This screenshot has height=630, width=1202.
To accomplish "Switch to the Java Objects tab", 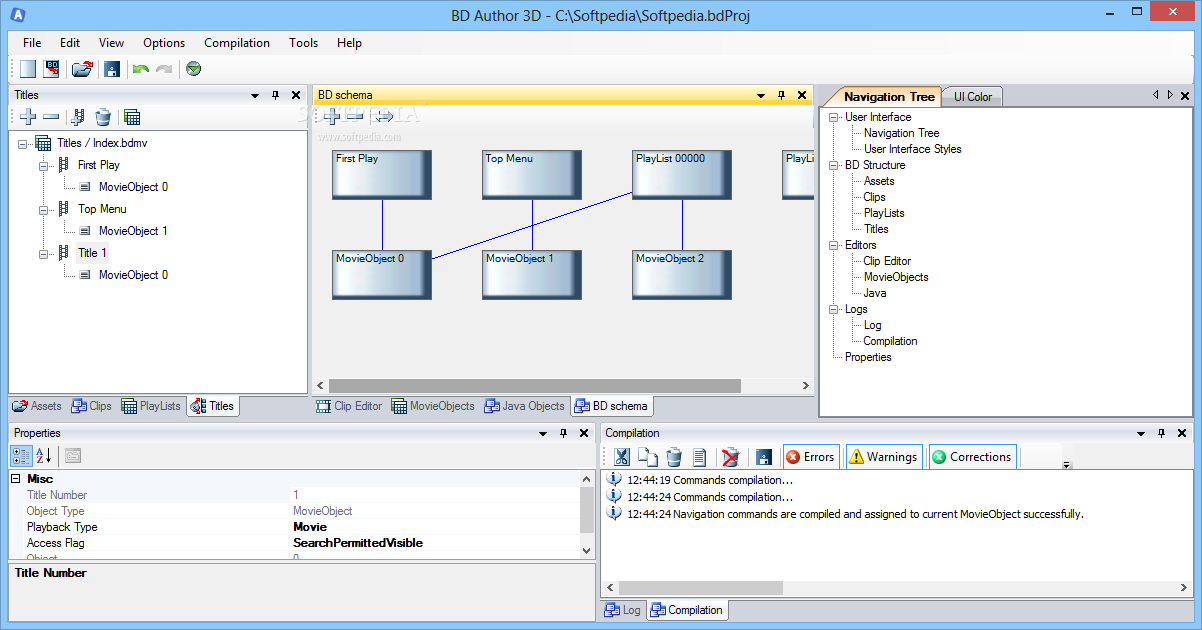I will point(524,406).
